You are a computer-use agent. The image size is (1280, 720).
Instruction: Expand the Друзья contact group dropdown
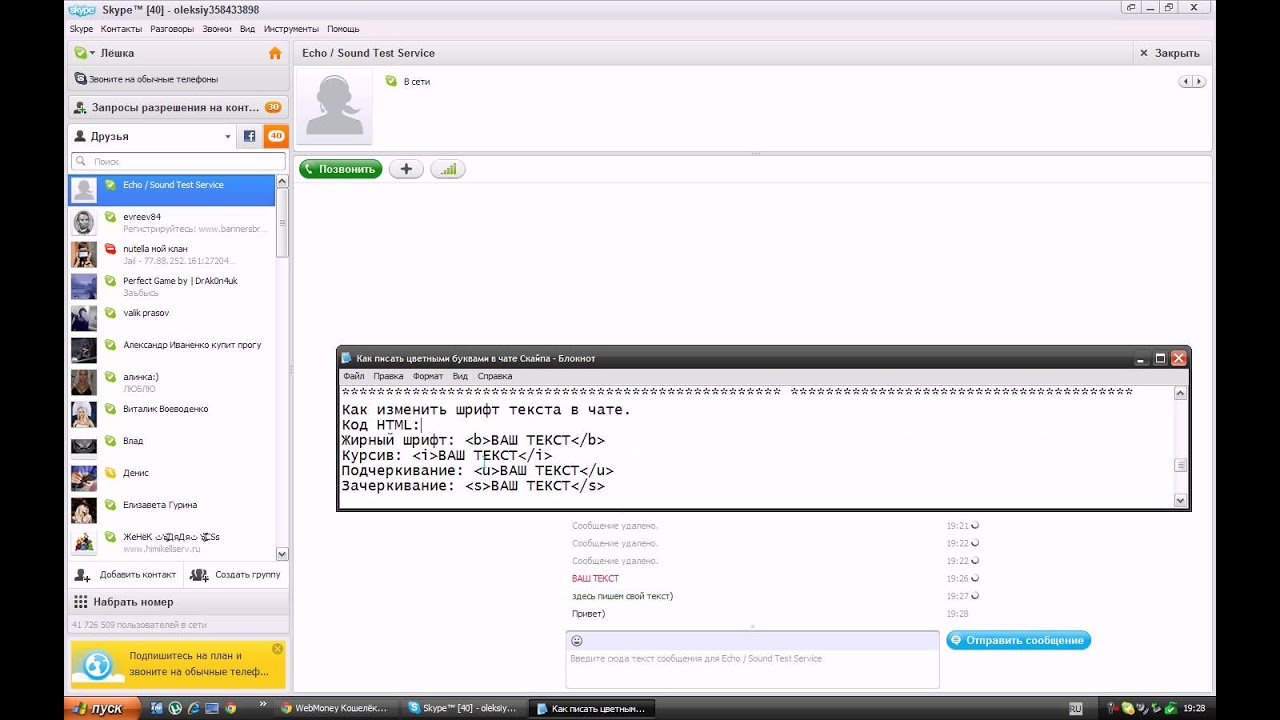tap(228, 136)
